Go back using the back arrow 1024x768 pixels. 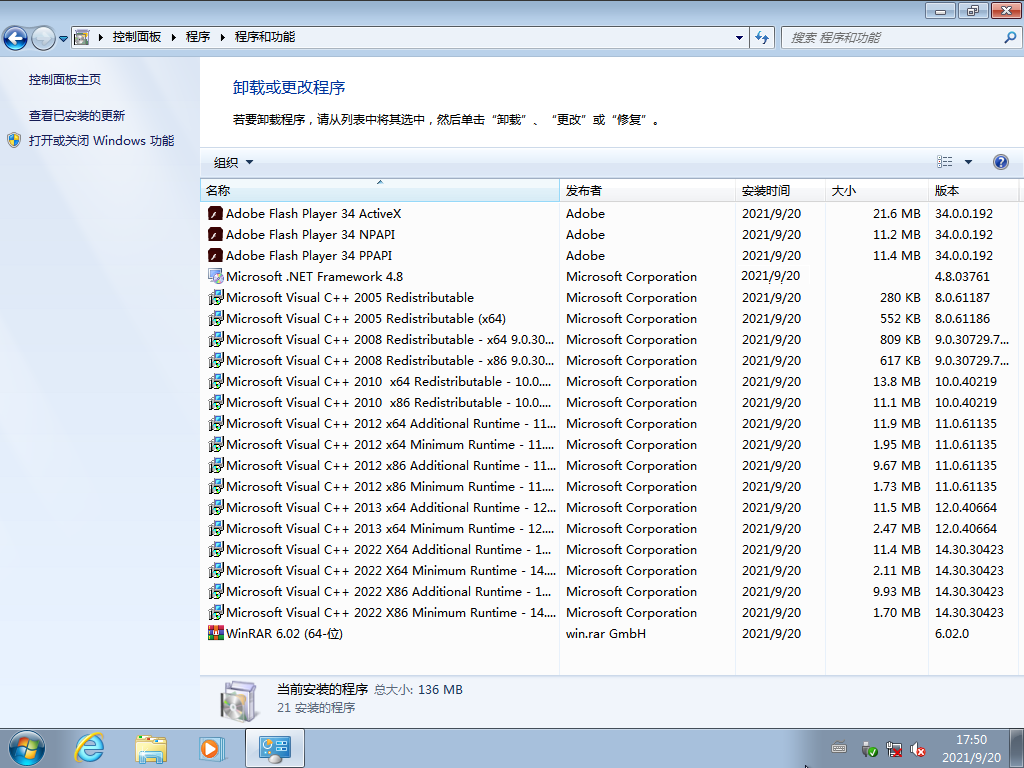click(16, 37)
